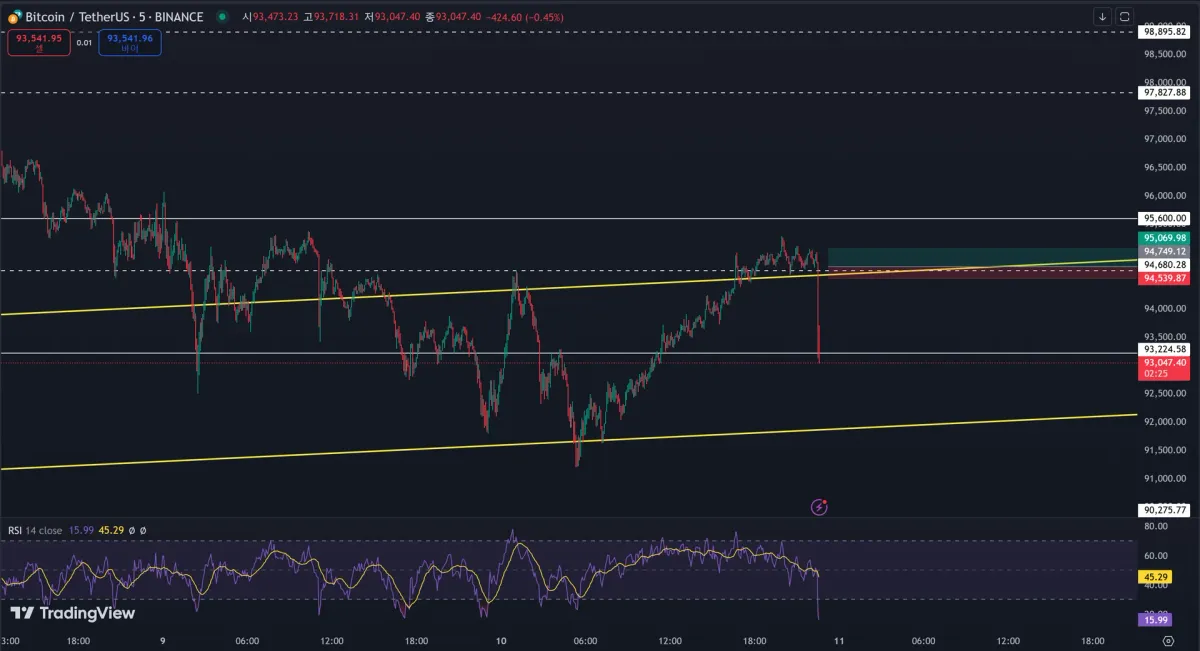Click the 0.01 order quantity field

point(84,43)
